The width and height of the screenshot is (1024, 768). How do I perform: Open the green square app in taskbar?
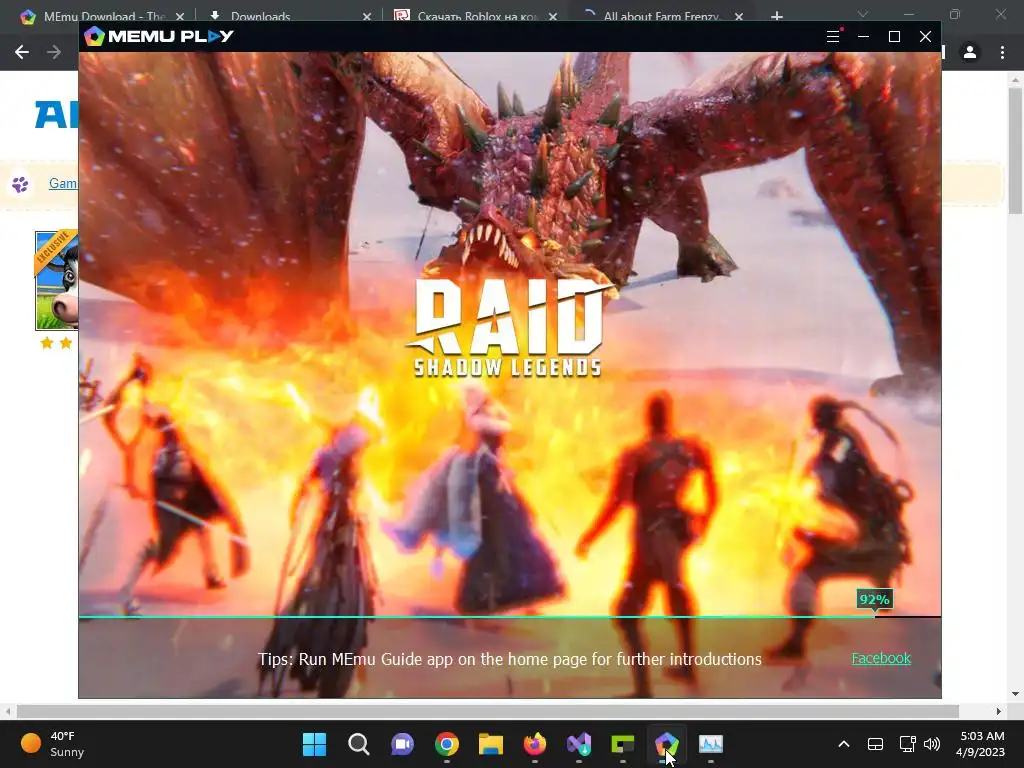tap(622, 744)
